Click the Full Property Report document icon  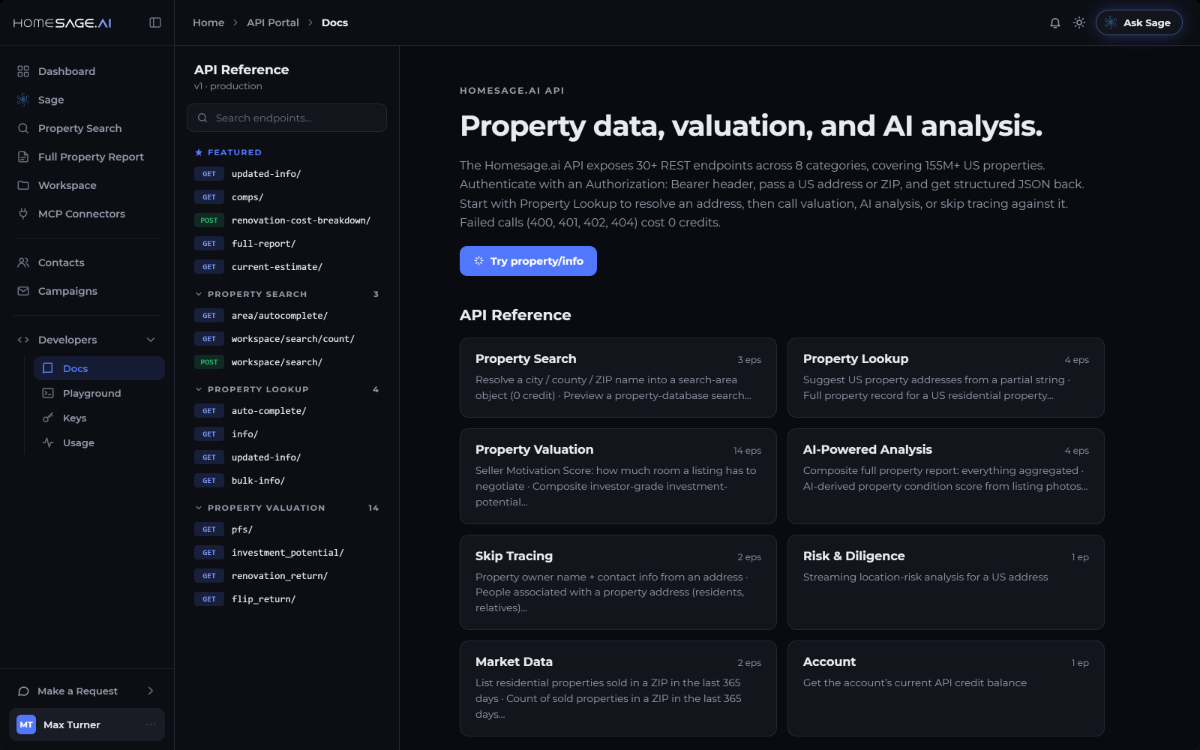tap(23, 157)
